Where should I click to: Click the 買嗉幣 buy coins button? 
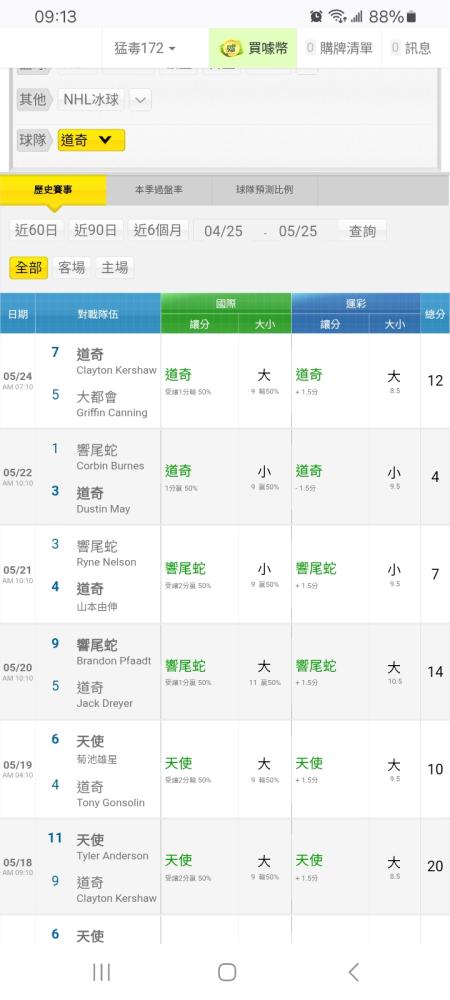[253, 48]
